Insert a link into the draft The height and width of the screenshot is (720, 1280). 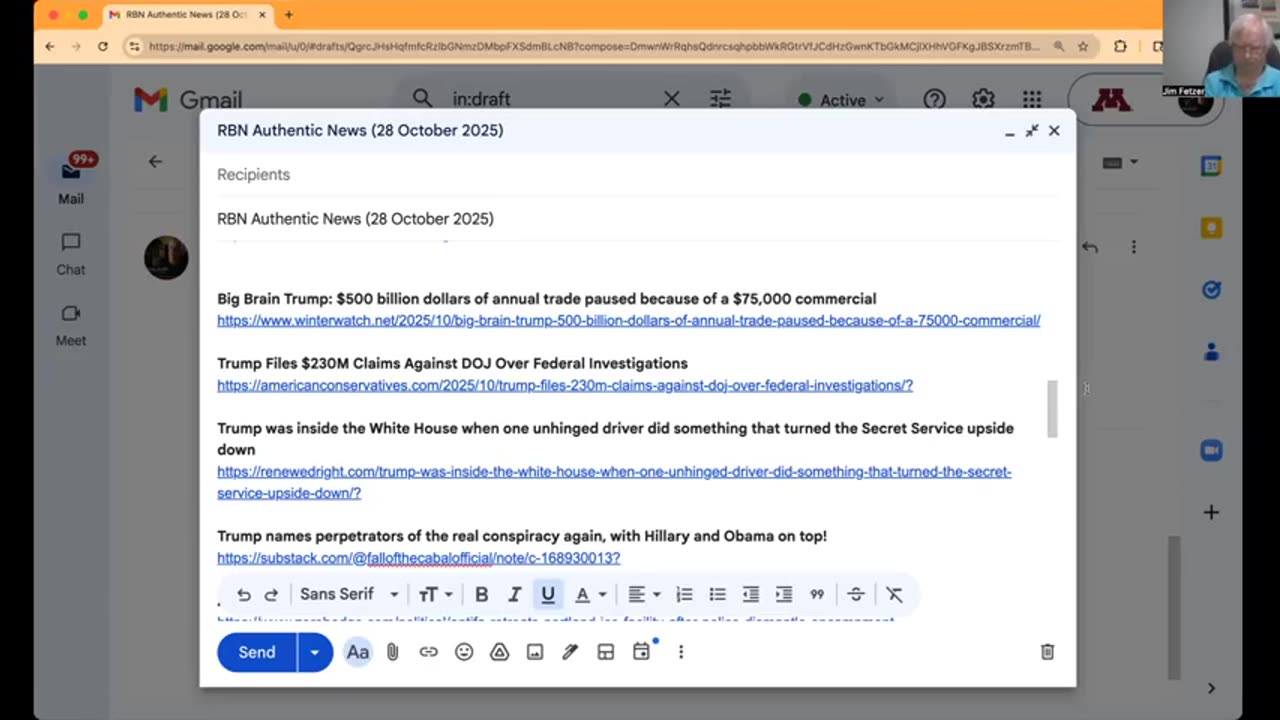(x=428, y=652)
